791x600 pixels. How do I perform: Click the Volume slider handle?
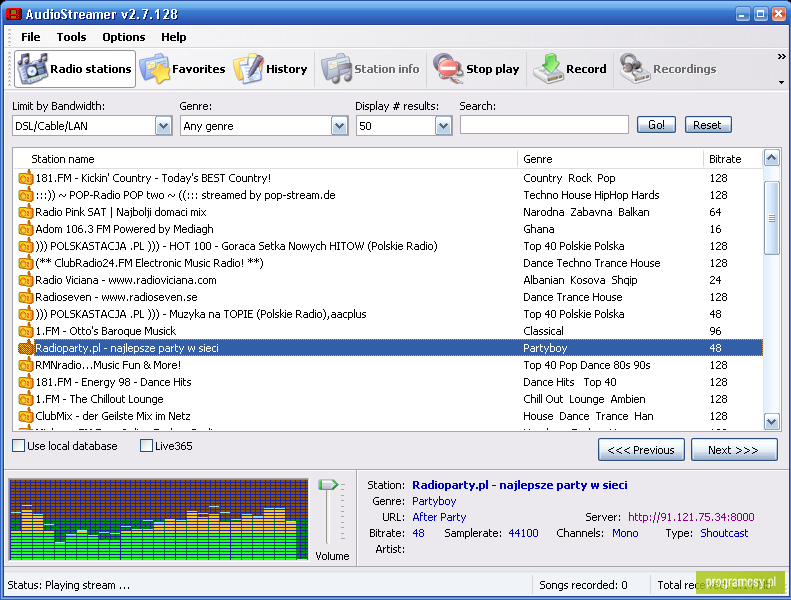click(x=328, y=485)
